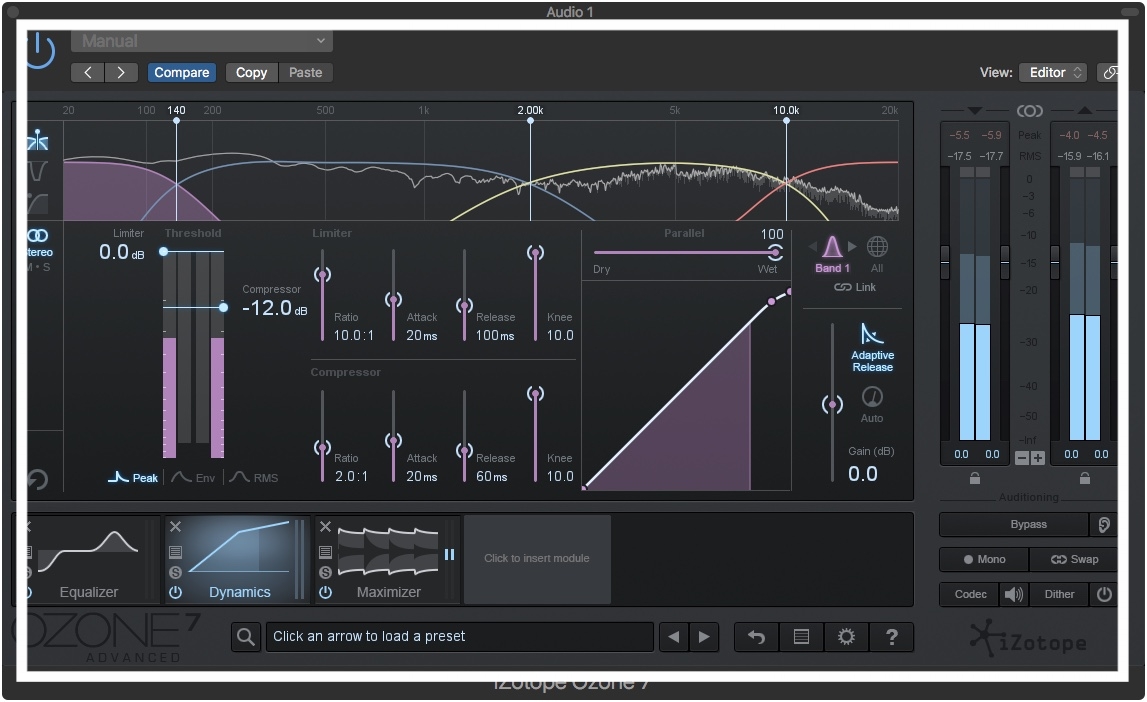
Task: Click the Compressor Ratio slider knob
Action: [x=323, y=448]
